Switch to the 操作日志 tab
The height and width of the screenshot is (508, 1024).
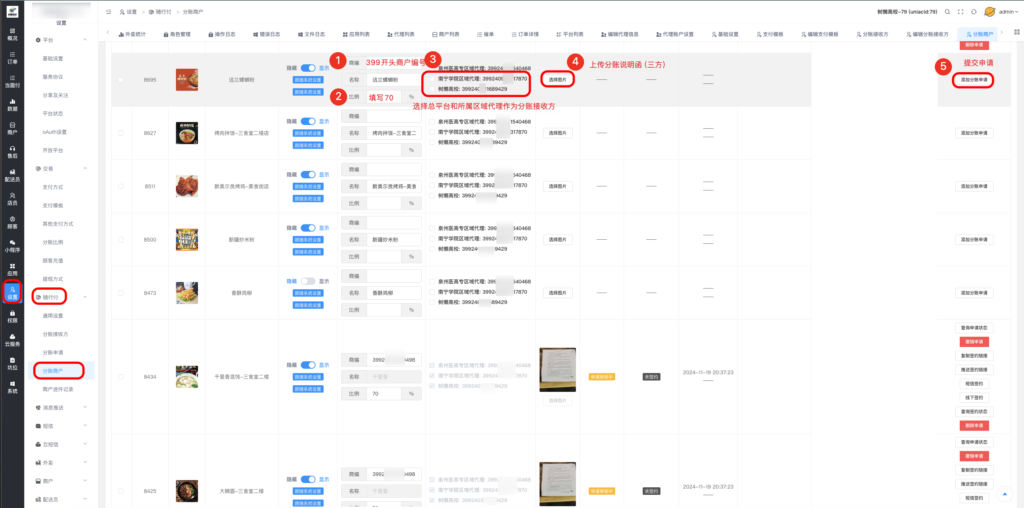click(x=222, y=33)
